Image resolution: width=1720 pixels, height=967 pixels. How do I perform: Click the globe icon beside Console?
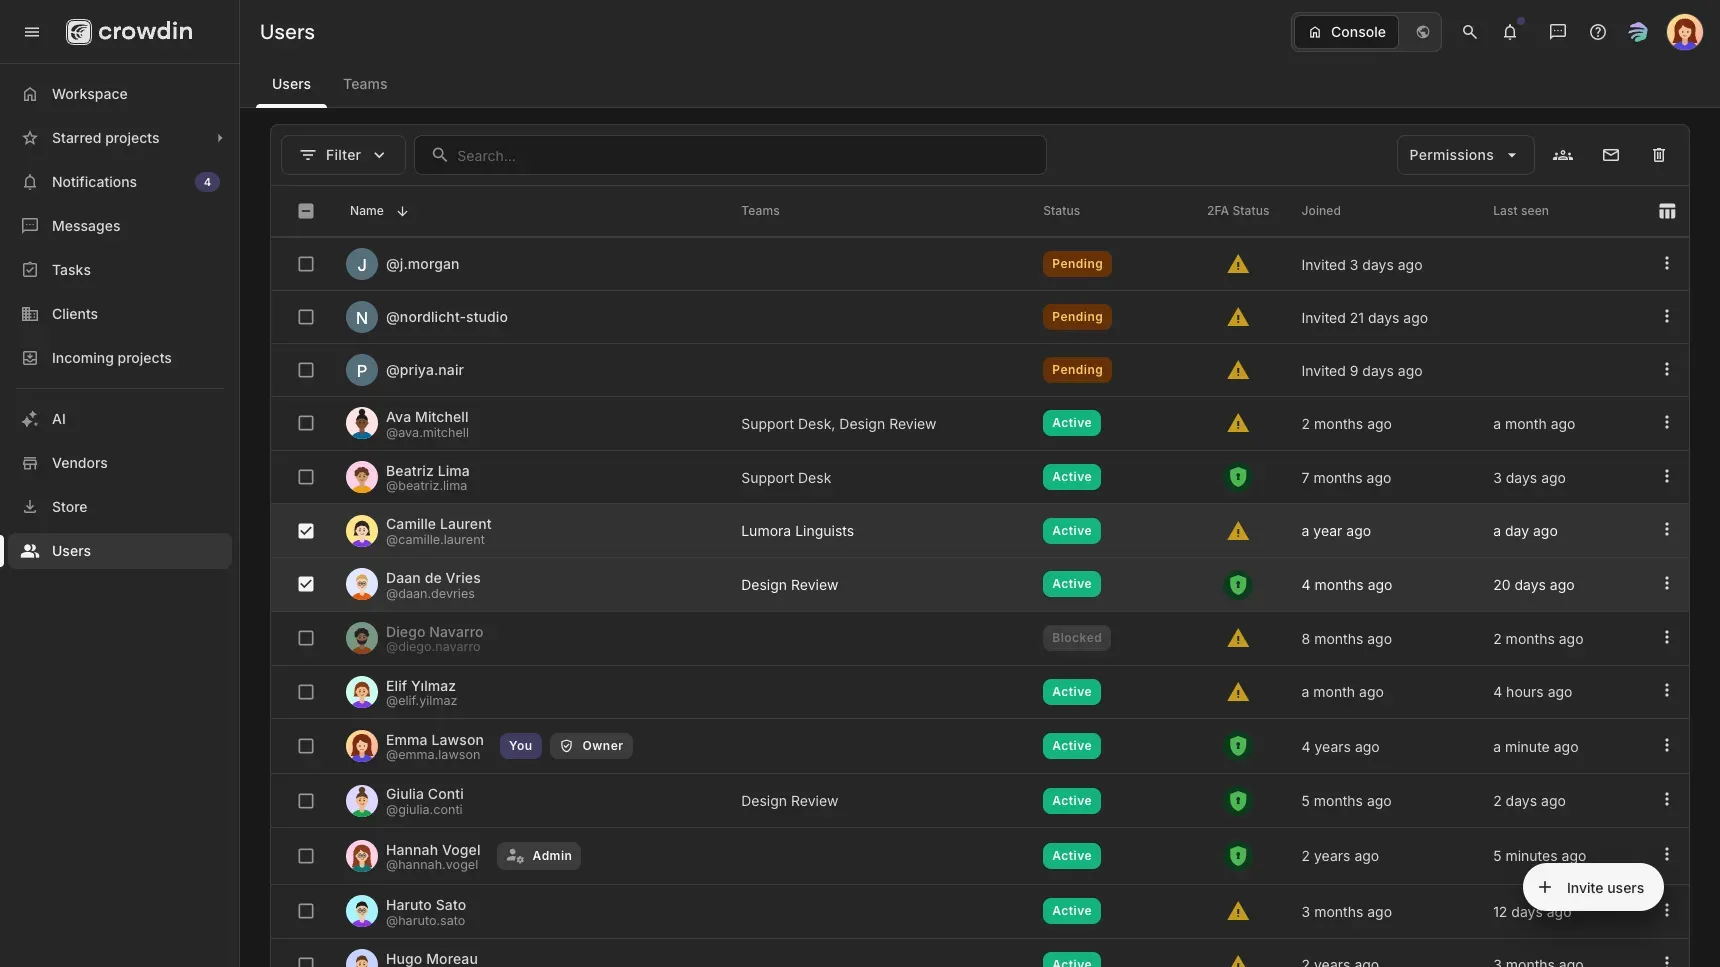(x=1422, y=32)
